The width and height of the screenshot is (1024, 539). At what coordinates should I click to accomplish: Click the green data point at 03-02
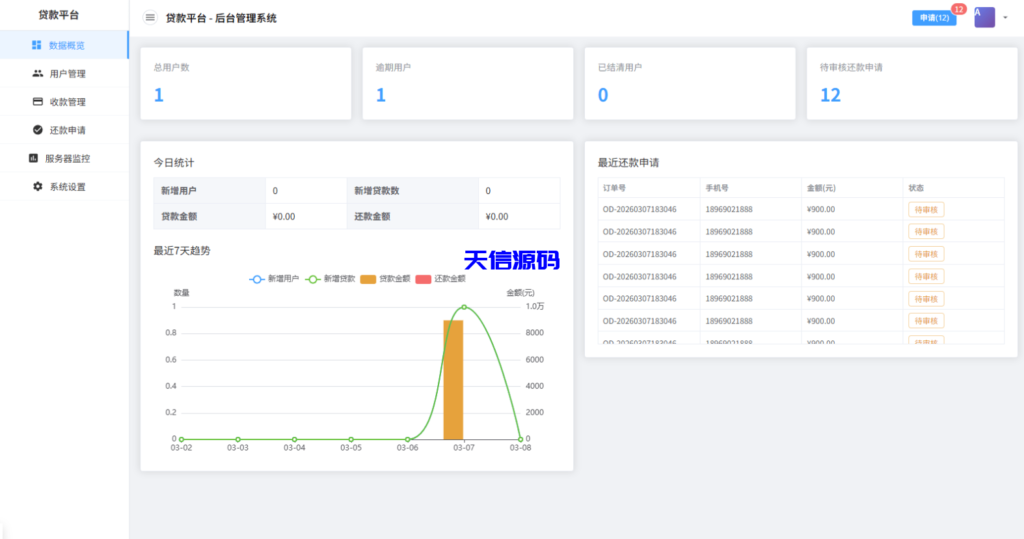182,439
